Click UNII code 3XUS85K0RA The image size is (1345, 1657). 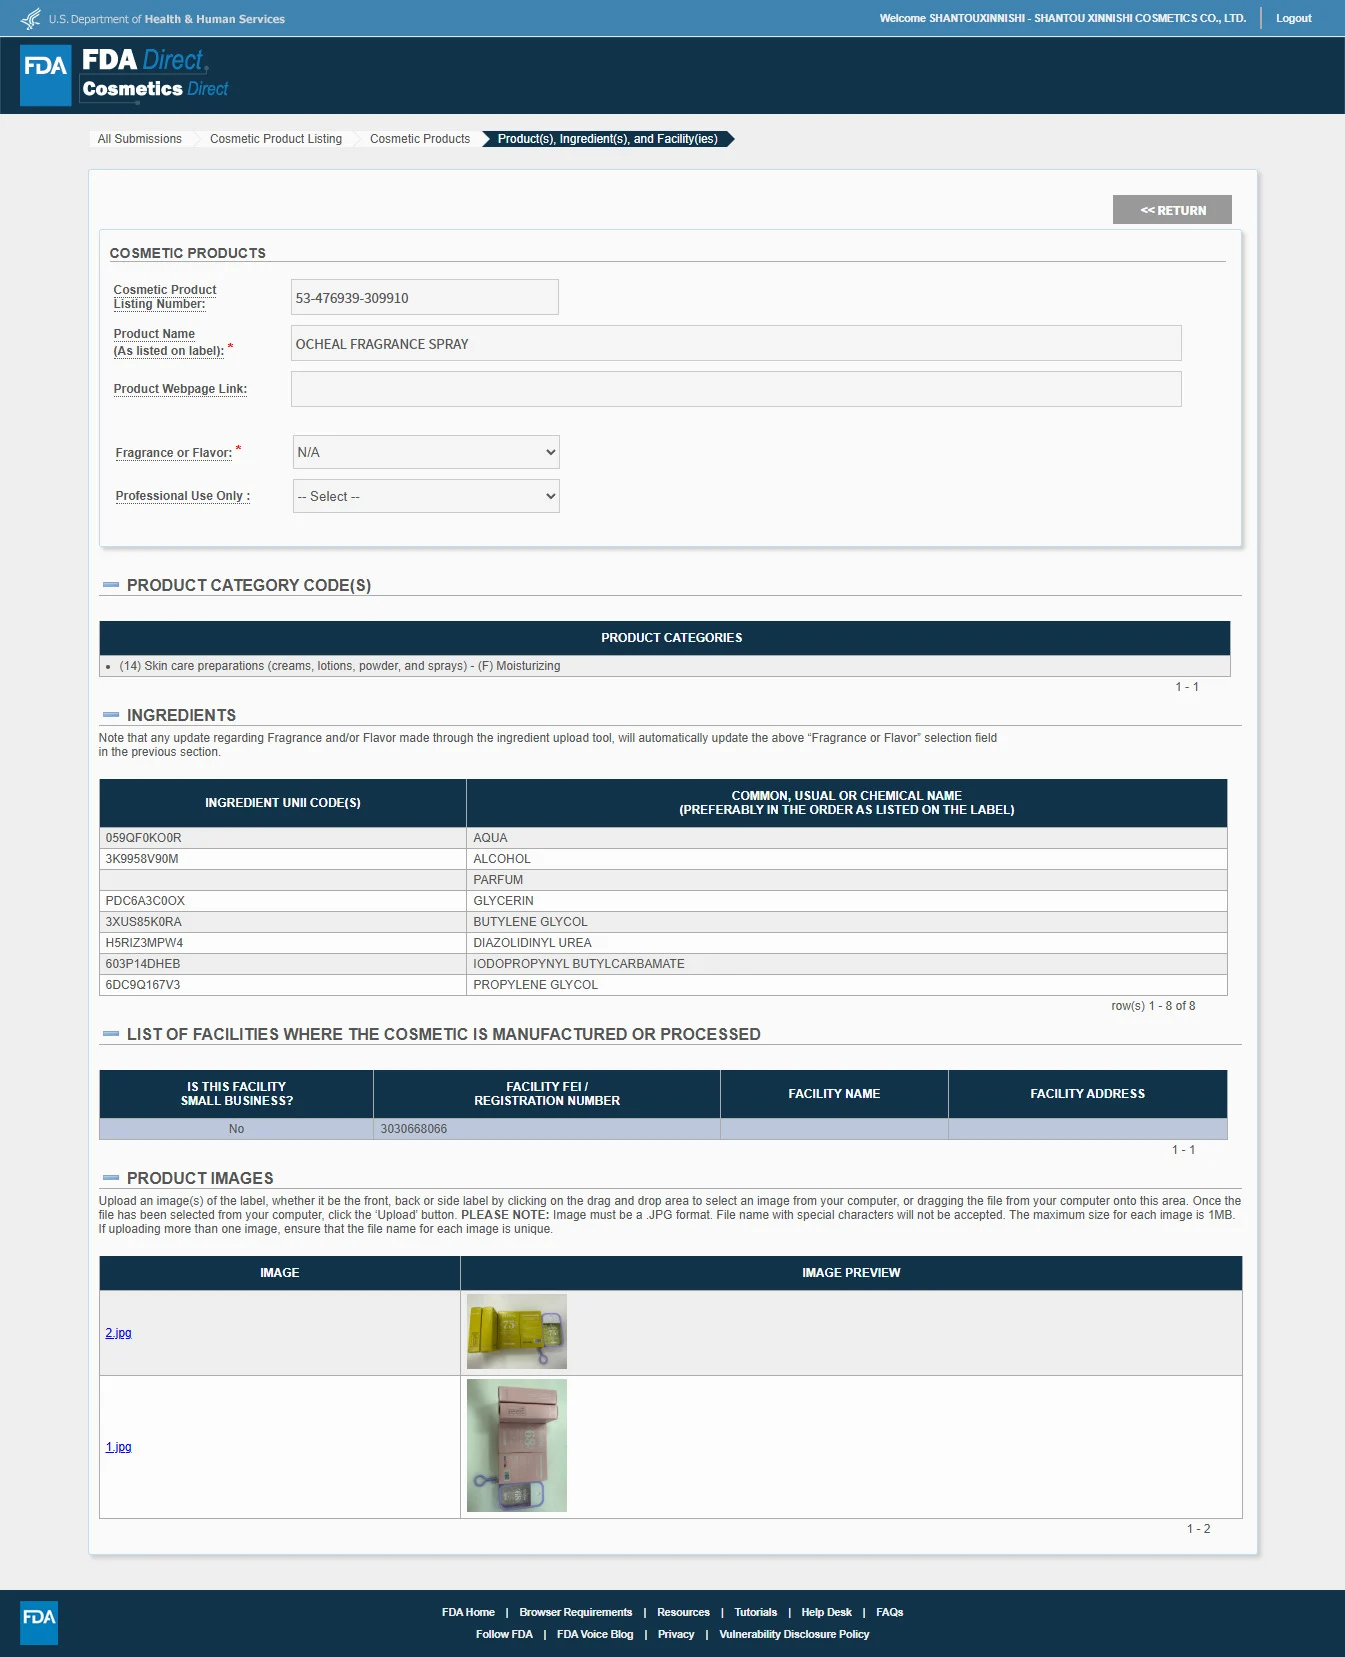tap(143, 922)
